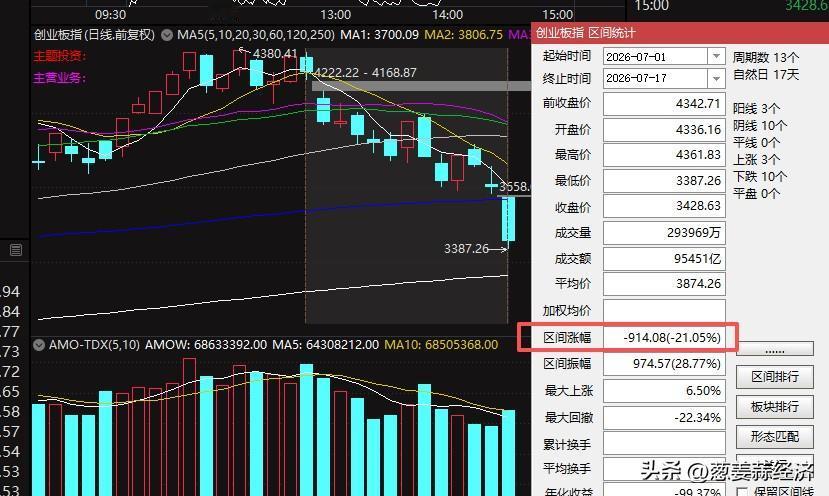Click the MA5(5,10,20,30,60,120,250) indicator label
The width and height of the screenshot is (829, 496).
click(x=256, y=35)
